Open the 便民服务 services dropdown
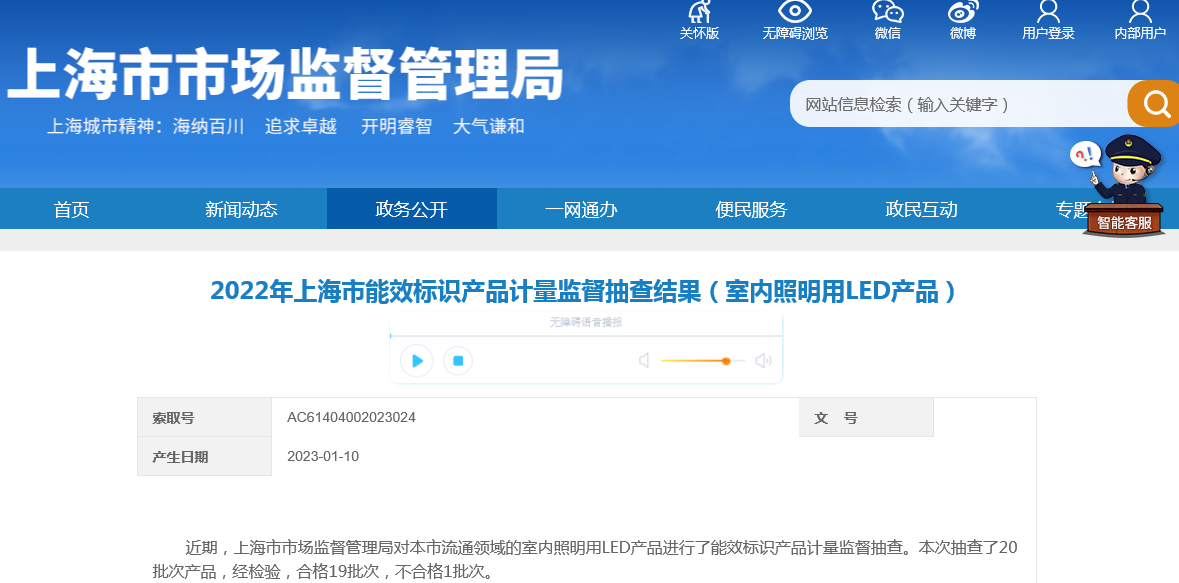The width and height of the screenshot is (1179, 583). [751, 208]
